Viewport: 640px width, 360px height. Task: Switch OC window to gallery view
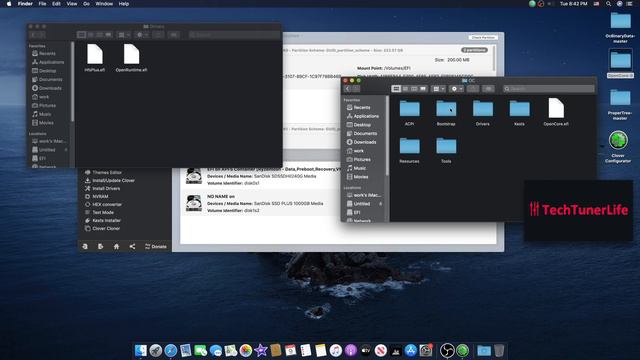tap(423, 89)
